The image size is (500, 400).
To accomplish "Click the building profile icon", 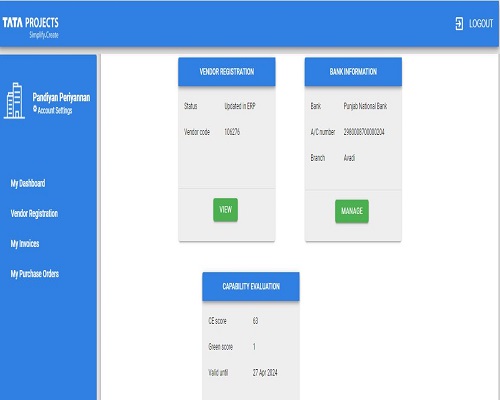I will [x=14, y=101].
